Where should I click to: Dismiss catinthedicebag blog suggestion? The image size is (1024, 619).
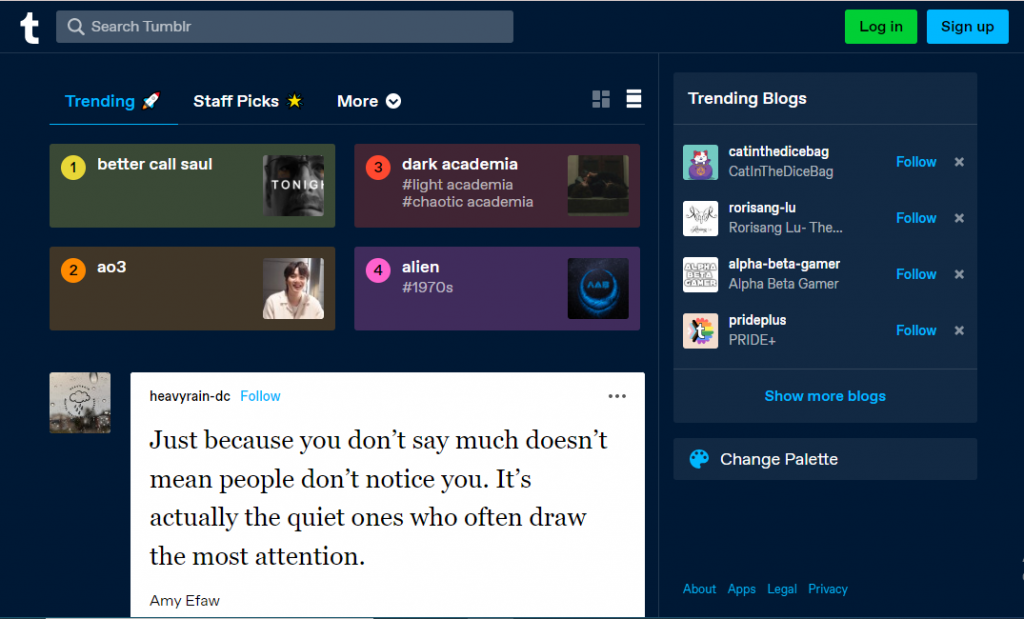point(959,162)
